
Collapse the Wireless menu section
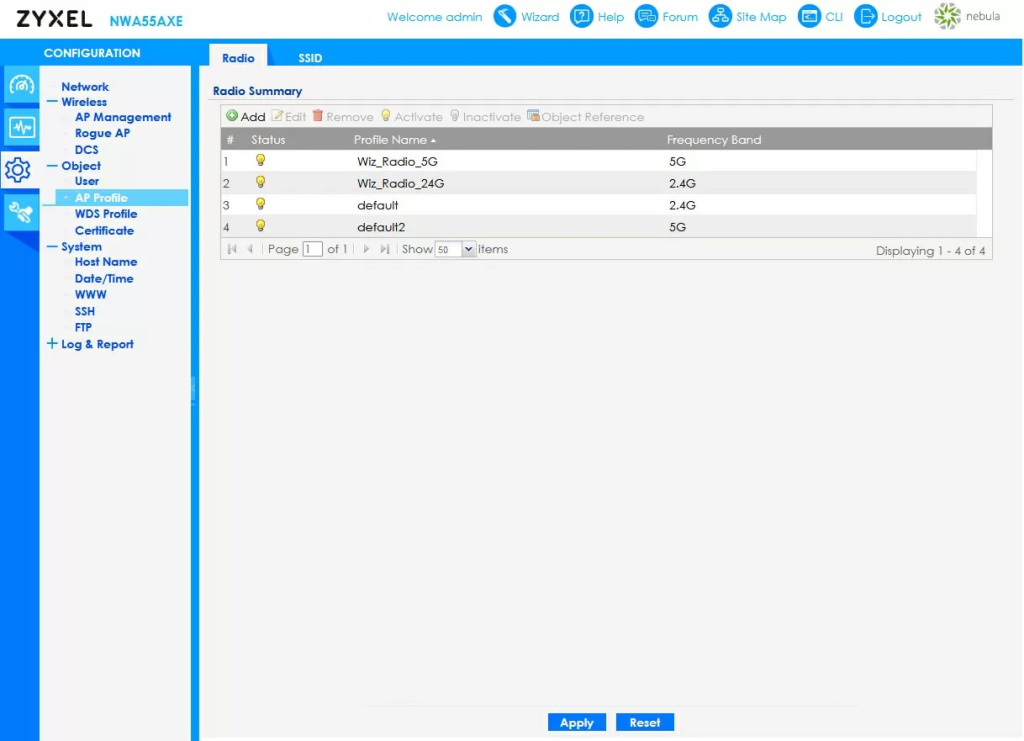[x=52, y=102]
